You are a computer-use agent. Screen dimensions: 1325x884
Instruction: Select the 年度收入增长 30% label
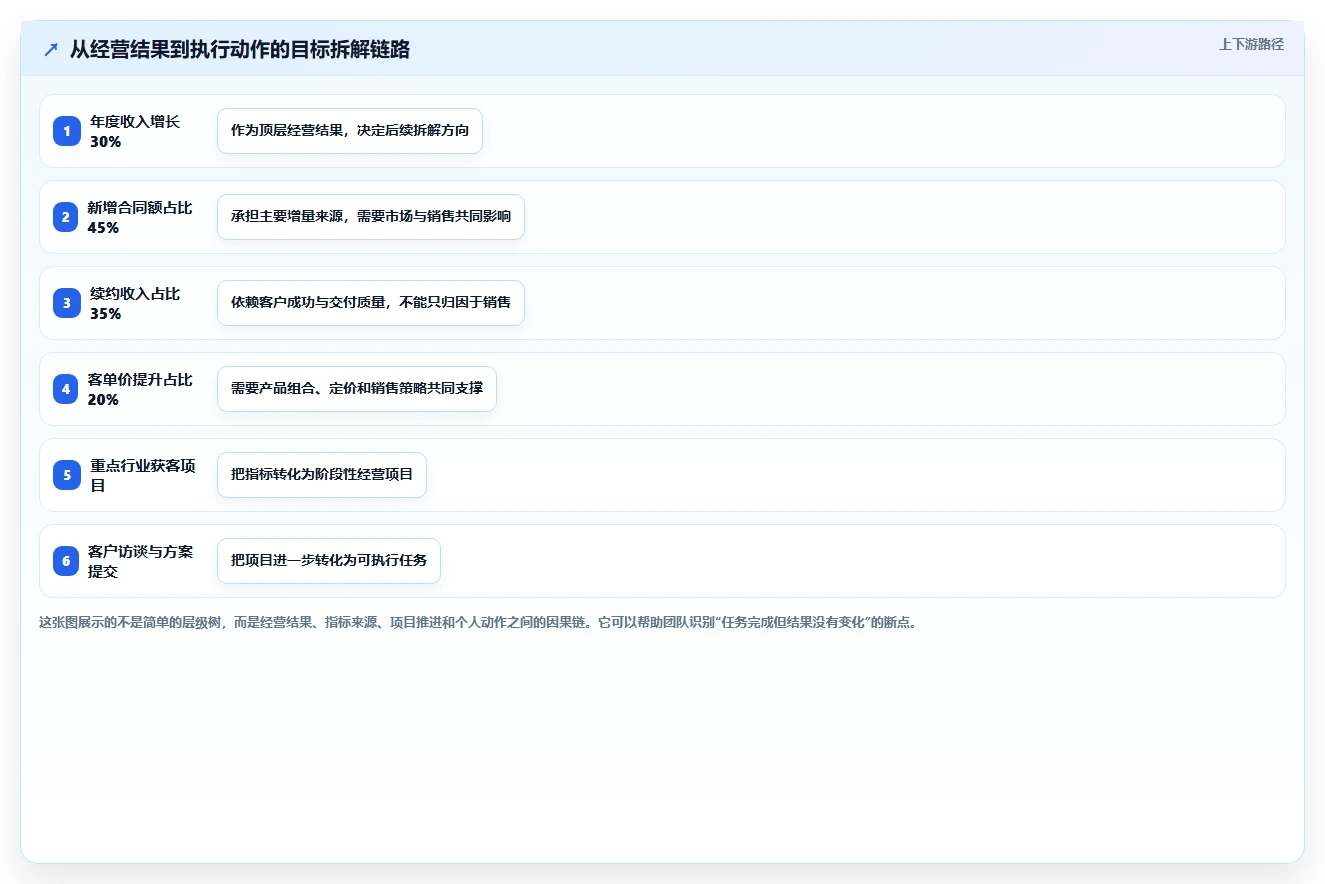point(135,131)
